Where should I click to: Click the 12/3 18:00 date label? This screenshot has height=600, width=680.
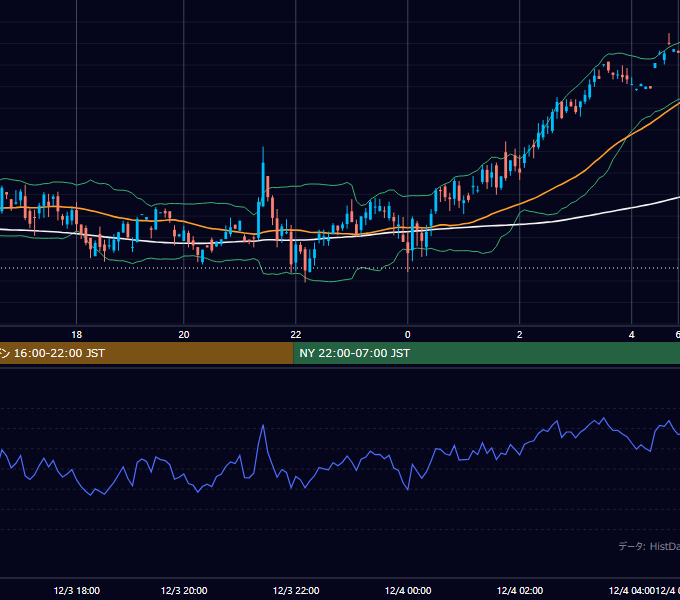77,590
